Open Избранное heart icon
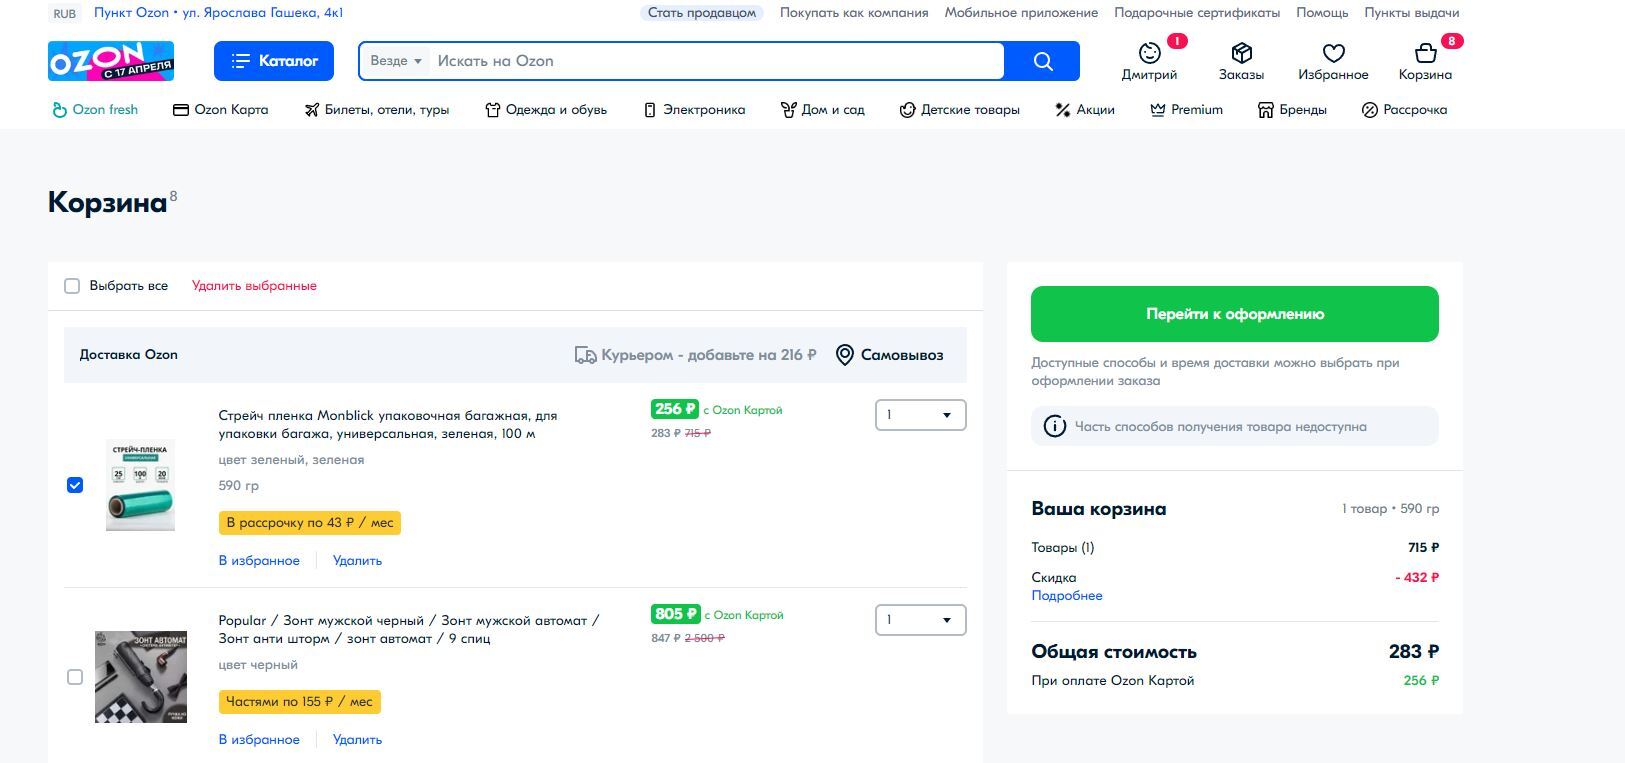Image resolution: width=1625 pixels, height=763 pixels. coord(1333,53)
